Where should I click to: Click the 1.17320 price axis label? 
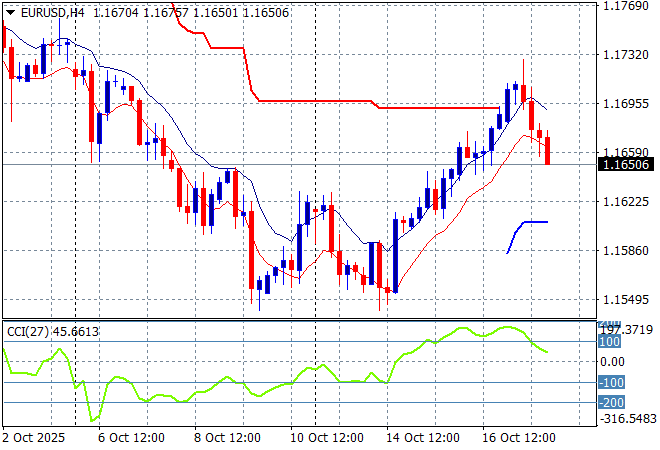click(626, 54)
